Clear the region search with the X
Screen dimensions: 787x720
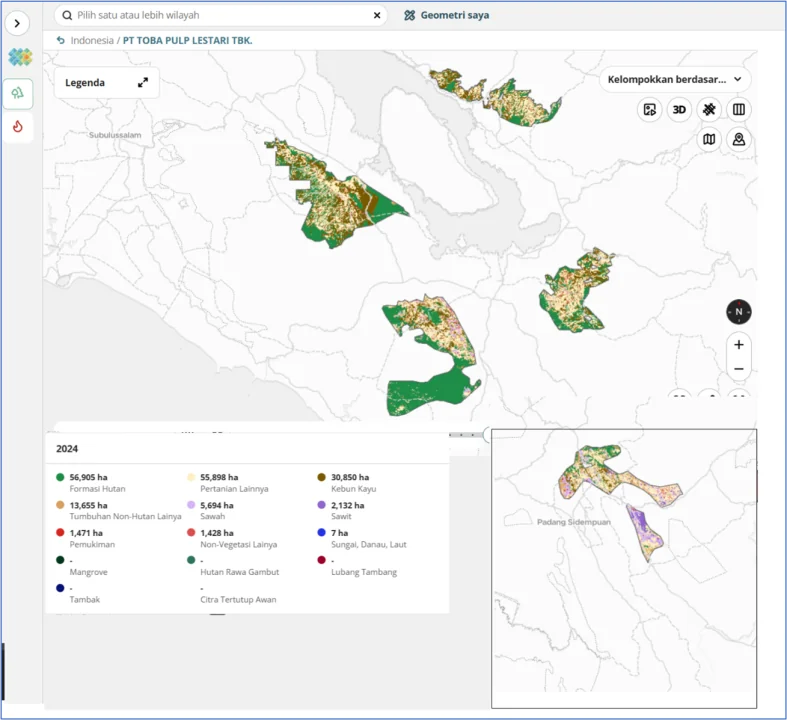(377, 16)
